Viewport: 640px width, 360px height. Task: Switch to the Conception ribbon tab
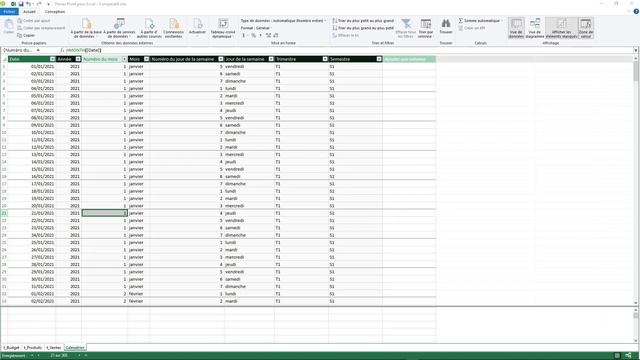tap(55, 11)
